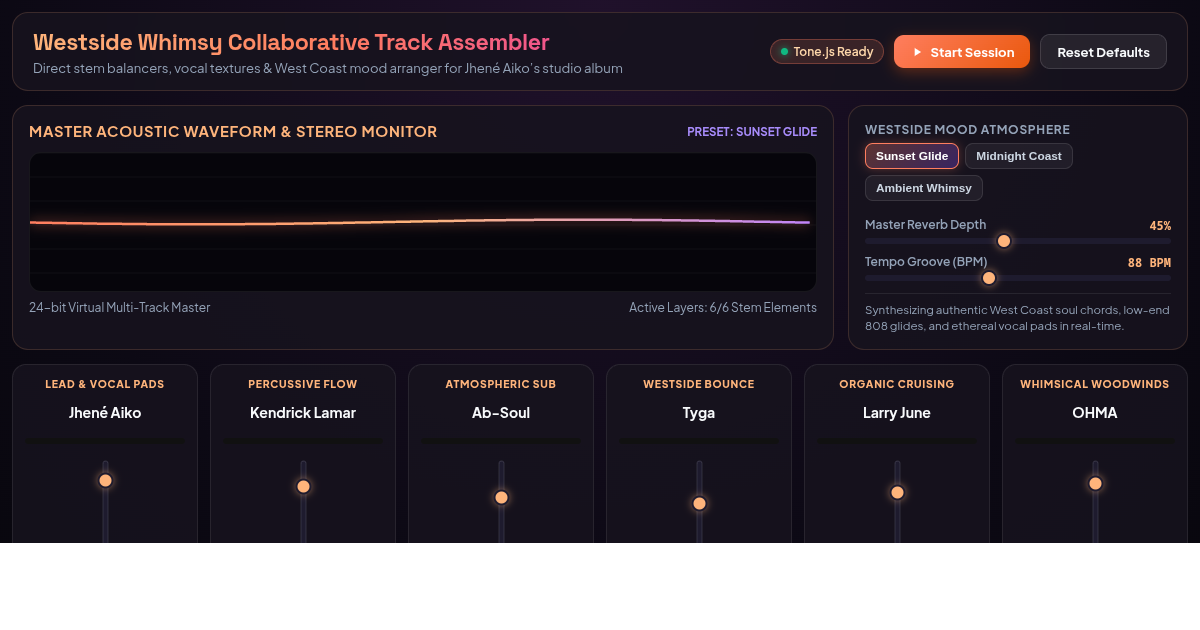This screenshot has width=1200, height=630.
Task: Click the Master Acoustic Waveform & Stereo Monitor heading
Action: (233, 132)
